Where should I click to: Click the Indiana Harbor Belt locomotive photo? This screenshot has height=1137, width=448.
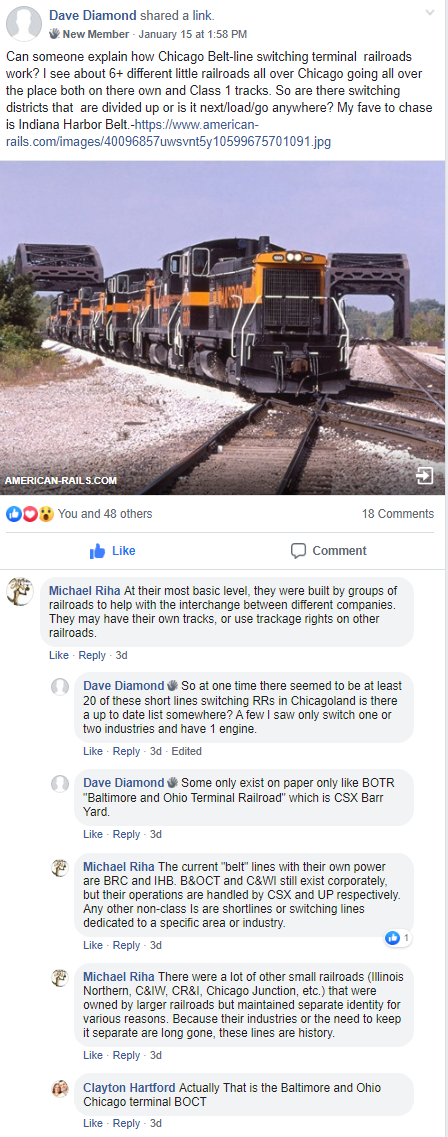pos(224,328)
